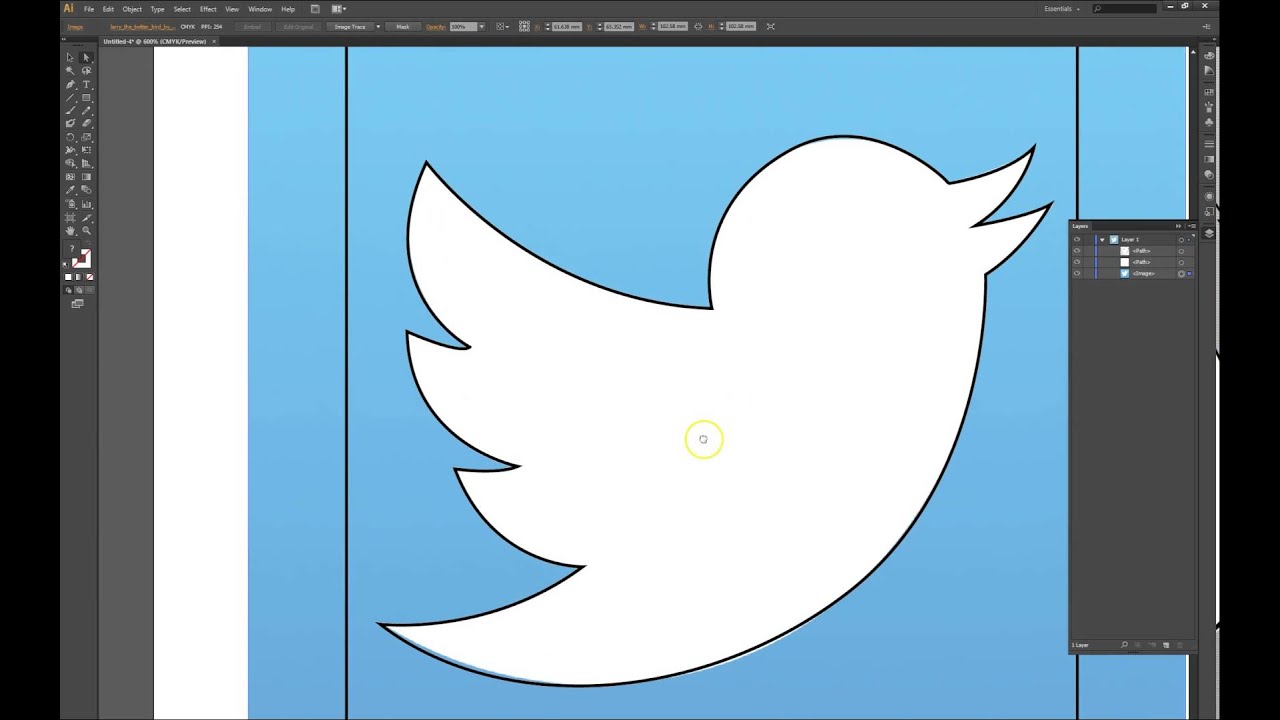Image resolution: width=1280 pixels, height=720 pixels.
Task: Click the Mask button in control bar
Action: tap(403, 26)
